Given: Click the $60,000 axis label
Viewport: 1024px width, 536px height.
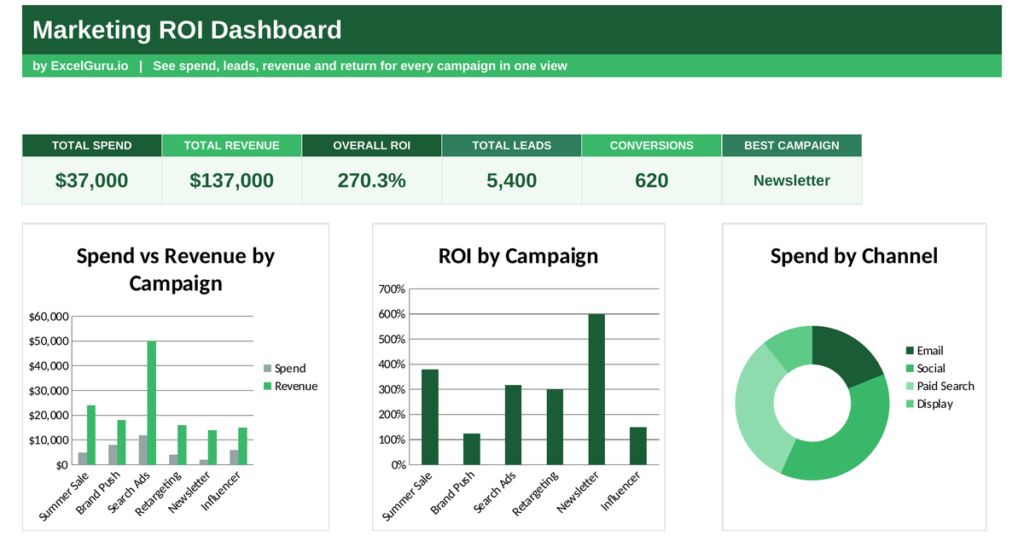Looking at the screenshot, I should click(49, 317).
